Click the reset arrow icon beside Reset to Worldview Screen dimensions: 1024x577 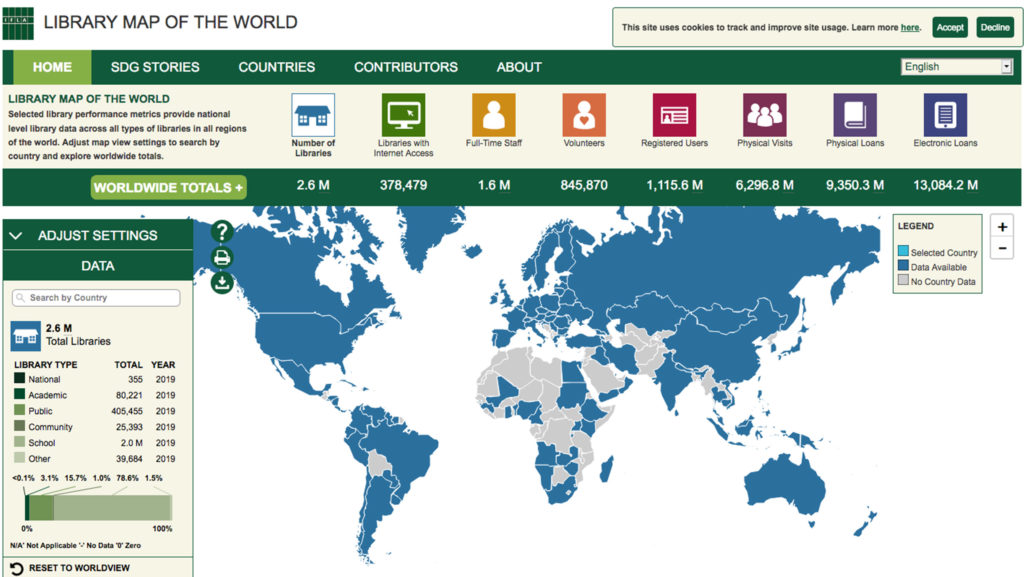17,569
